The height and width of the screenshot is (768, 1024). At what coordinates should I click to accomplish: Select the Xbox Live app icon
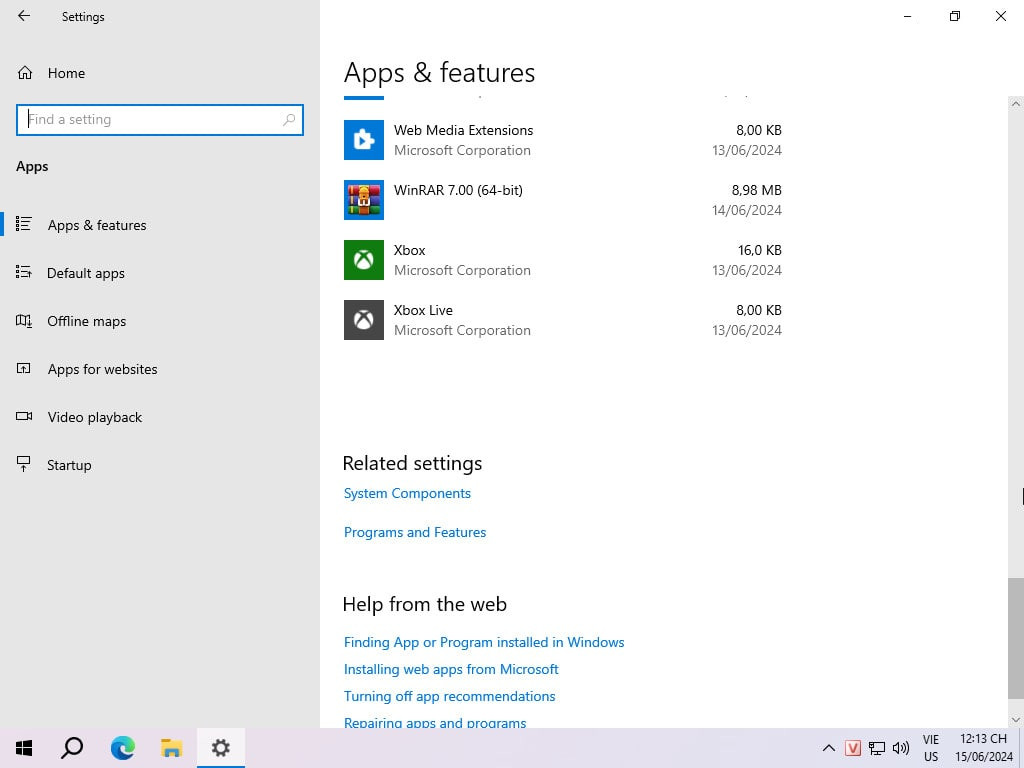click(364, 320)
